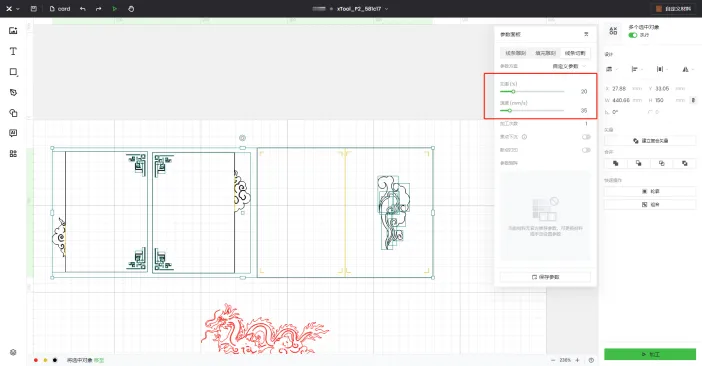Expand the app logo menu chevron
Image resolution: width=702 pixels, height=366 pixels.
tap(18, 9)
